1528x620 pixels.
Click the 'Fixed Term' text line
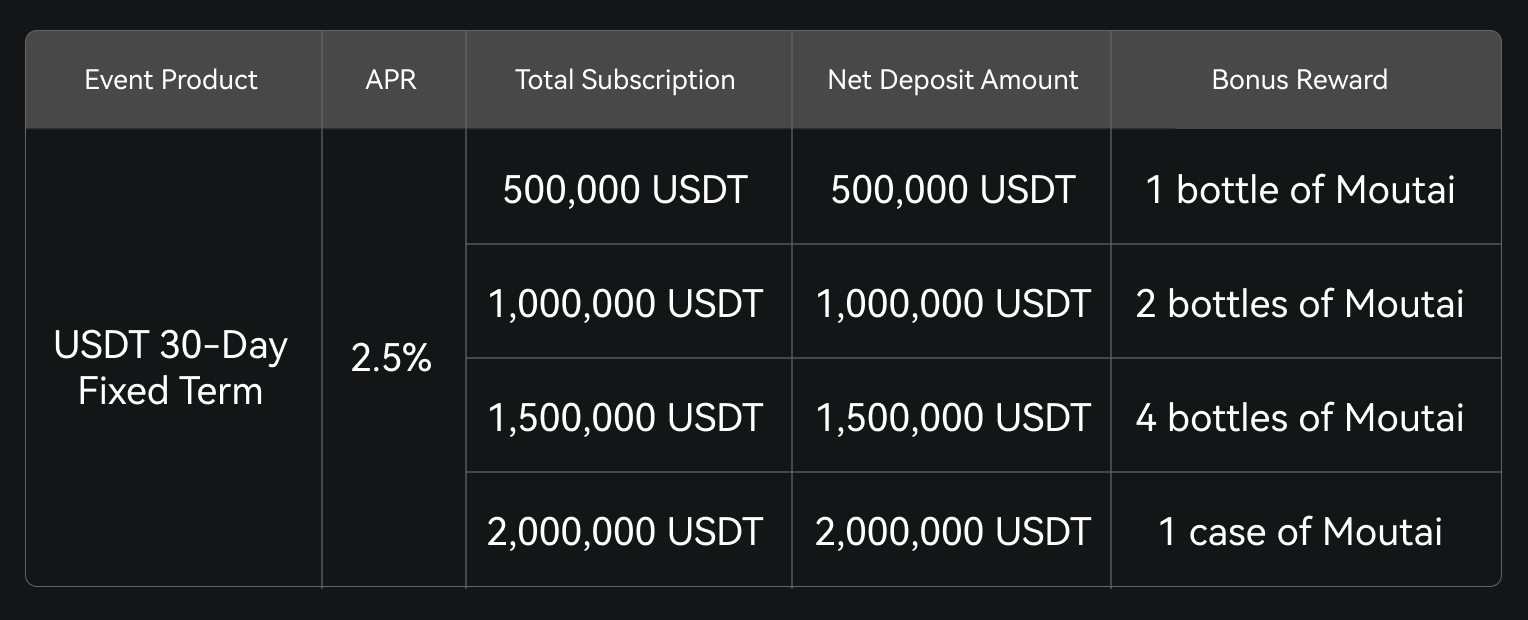(x=171, y=391)
